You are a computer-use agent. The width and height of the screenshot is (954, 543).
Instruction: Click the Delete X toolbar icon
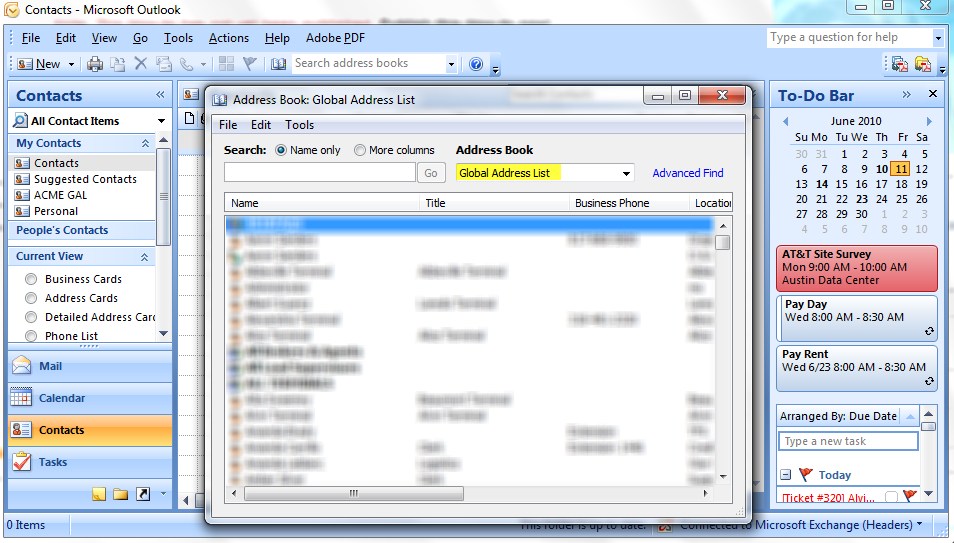pos(141,63)
